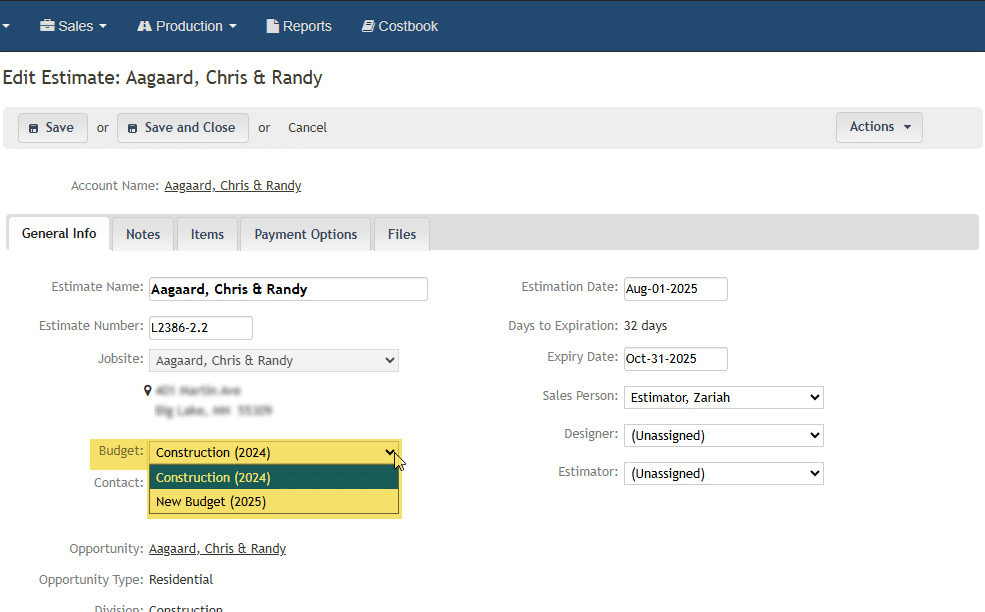Click the Save button
This screenshot has height=612, width=985.
click(52, 128)
